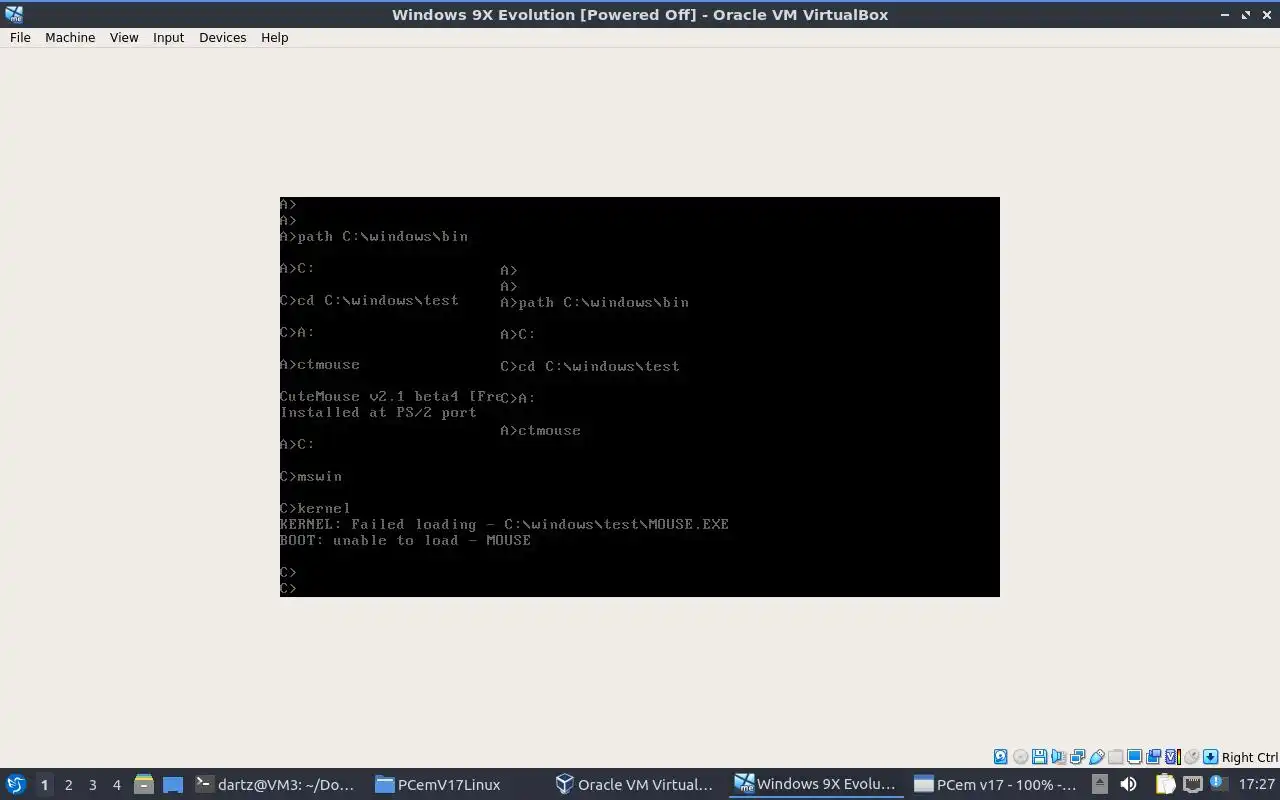Click the optical drive status icon

(1020, 757)
